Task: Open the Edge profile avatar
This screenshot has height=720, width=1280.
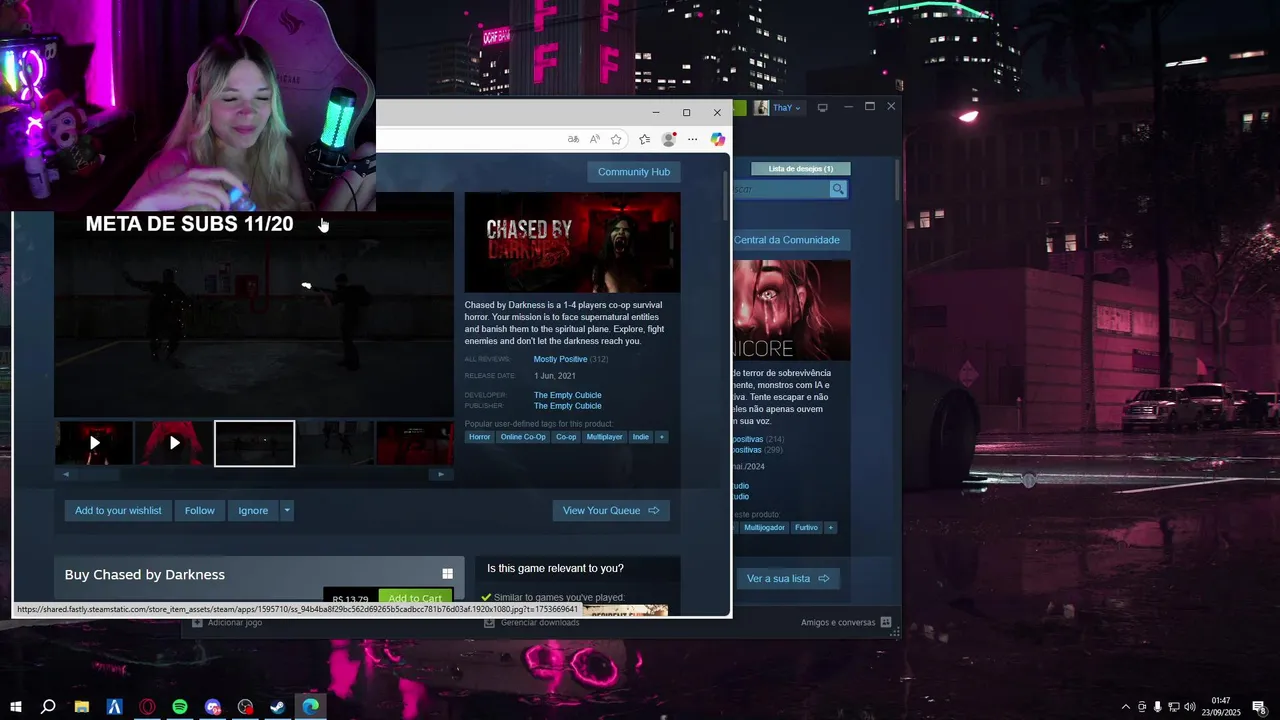Action: point(669,139)
